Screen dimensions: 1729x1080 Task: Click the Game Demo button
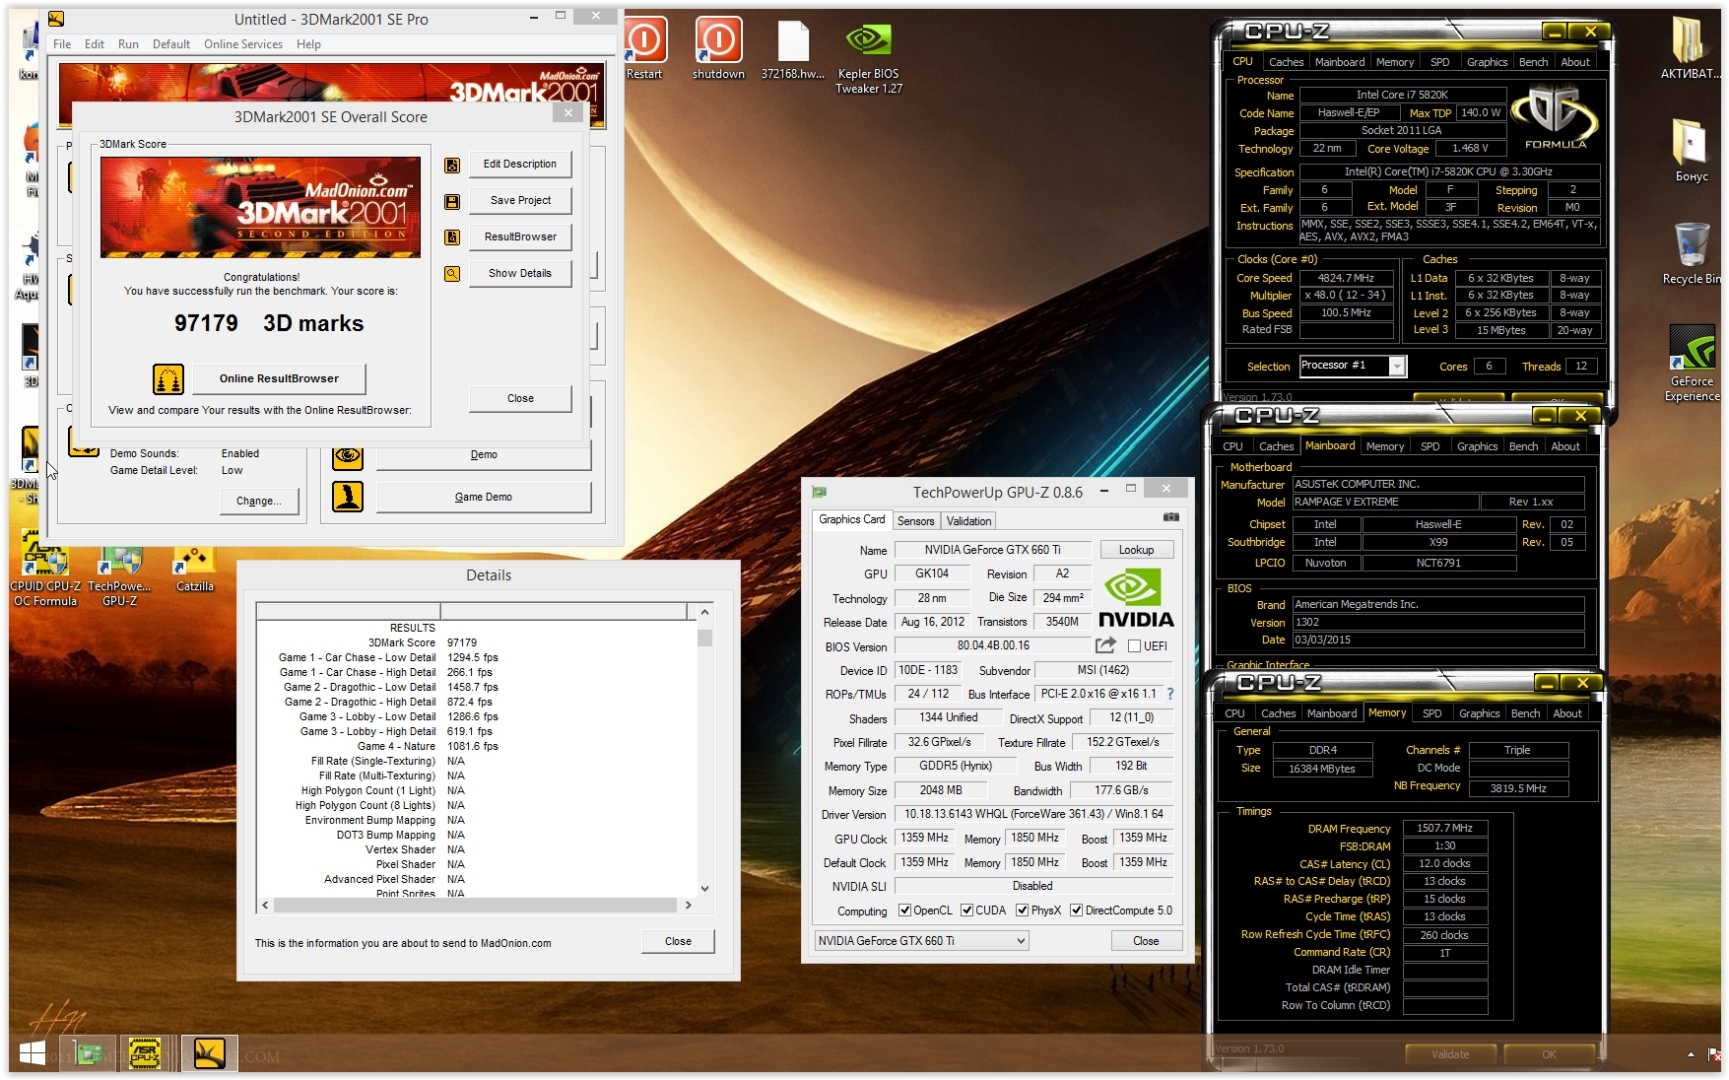[x=483, y=497]
